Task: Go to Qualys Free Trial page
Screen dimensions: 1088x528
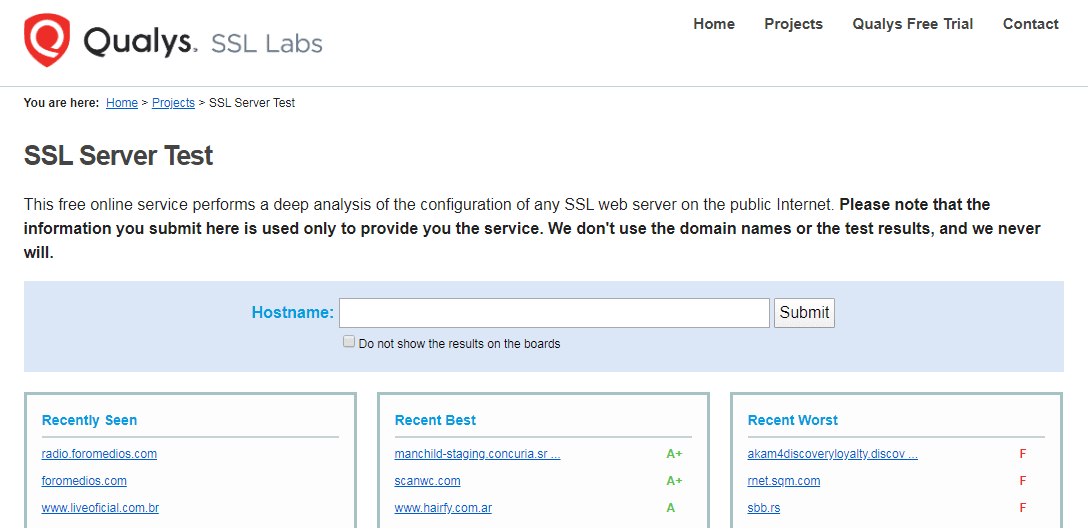Action: click(x=912, y=24)
